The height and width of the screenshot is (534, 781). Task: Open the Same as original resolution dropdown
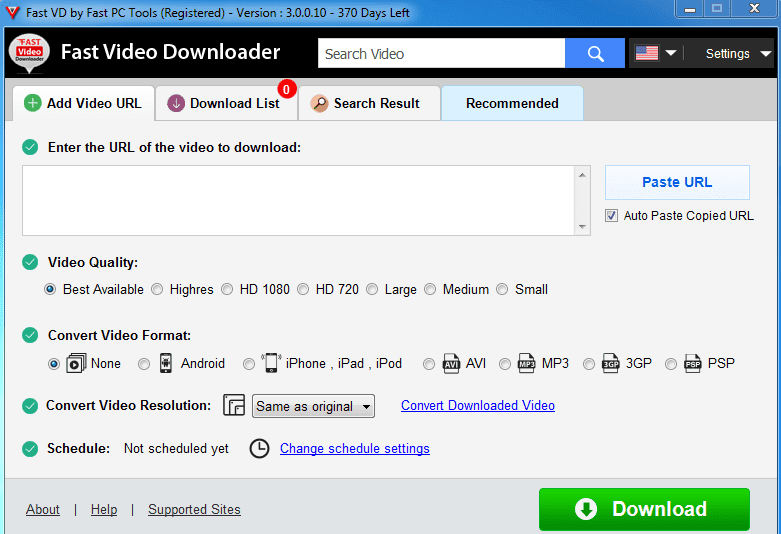tap(313, 406)
